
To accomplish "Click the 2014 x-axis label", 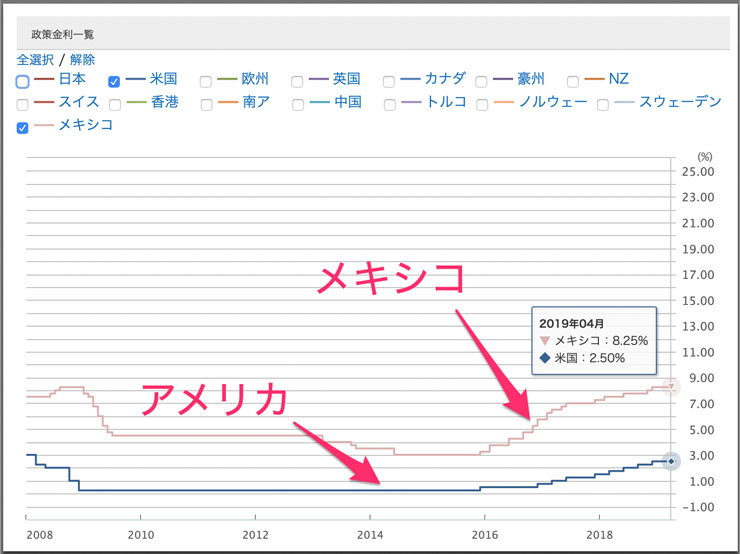I will pyautogui.click(x=370, y=535).
